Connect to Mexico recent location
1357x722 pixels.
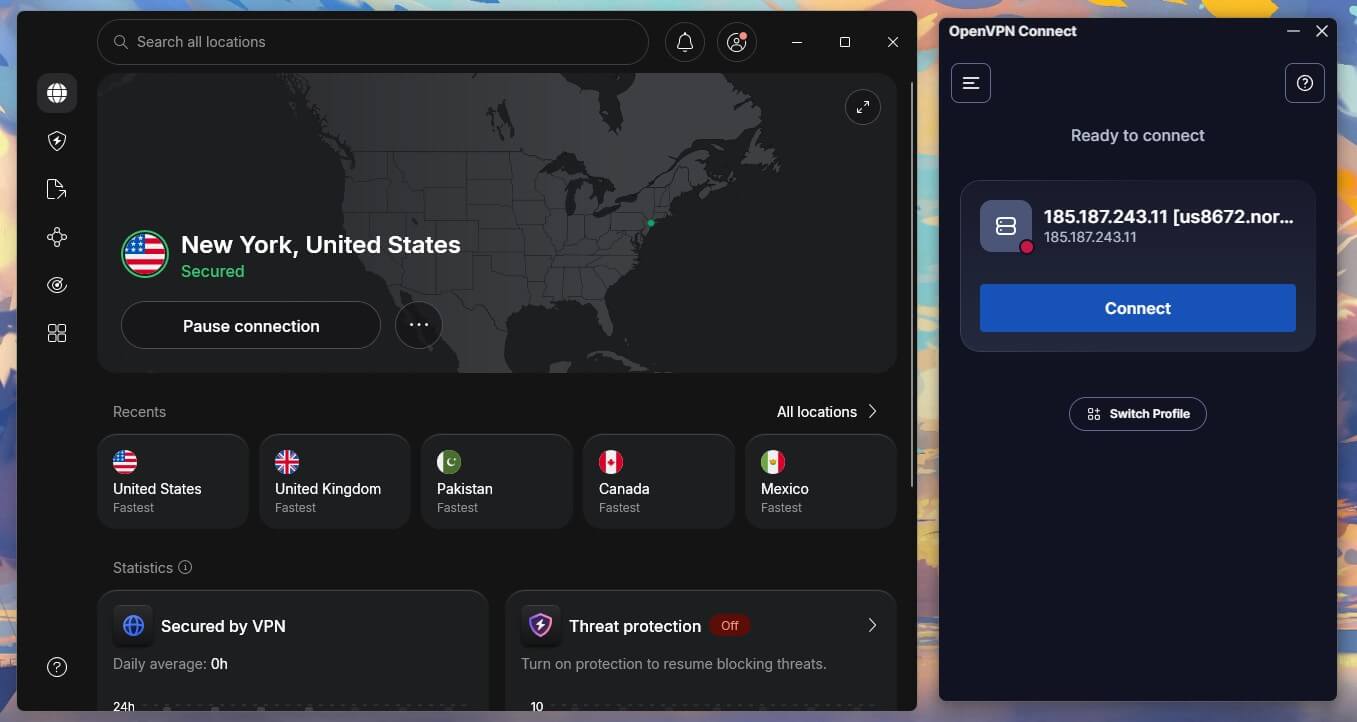[821, 481]
